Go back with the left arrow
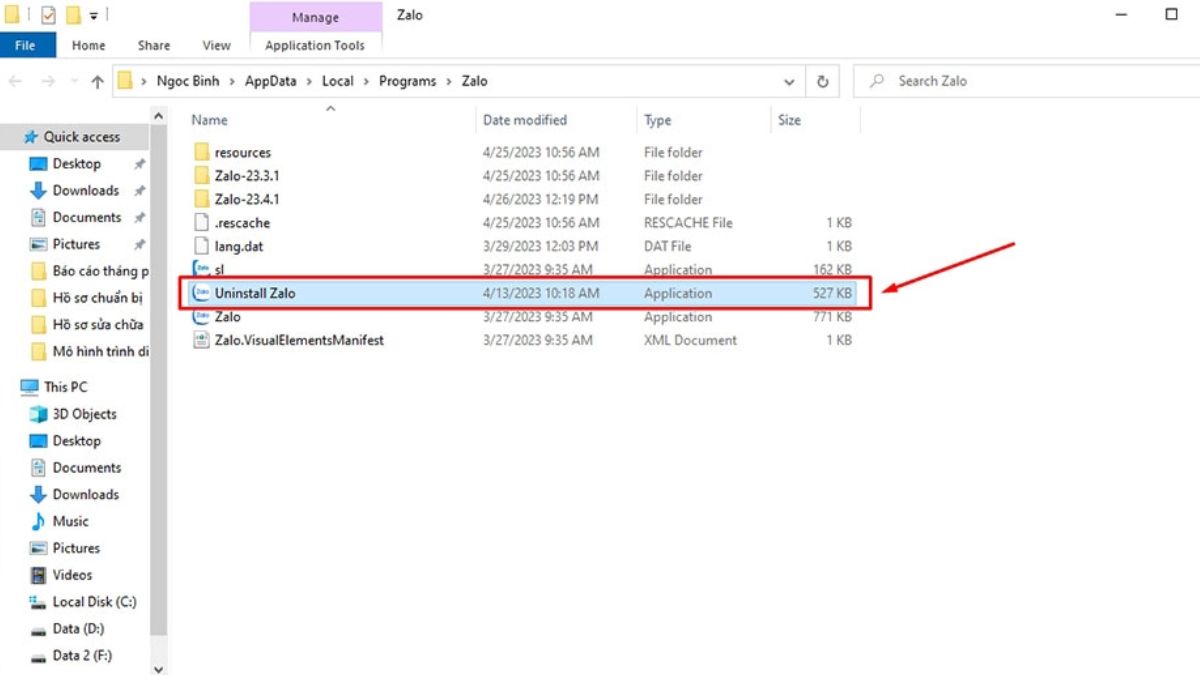1200x675 pixels. 17,82
